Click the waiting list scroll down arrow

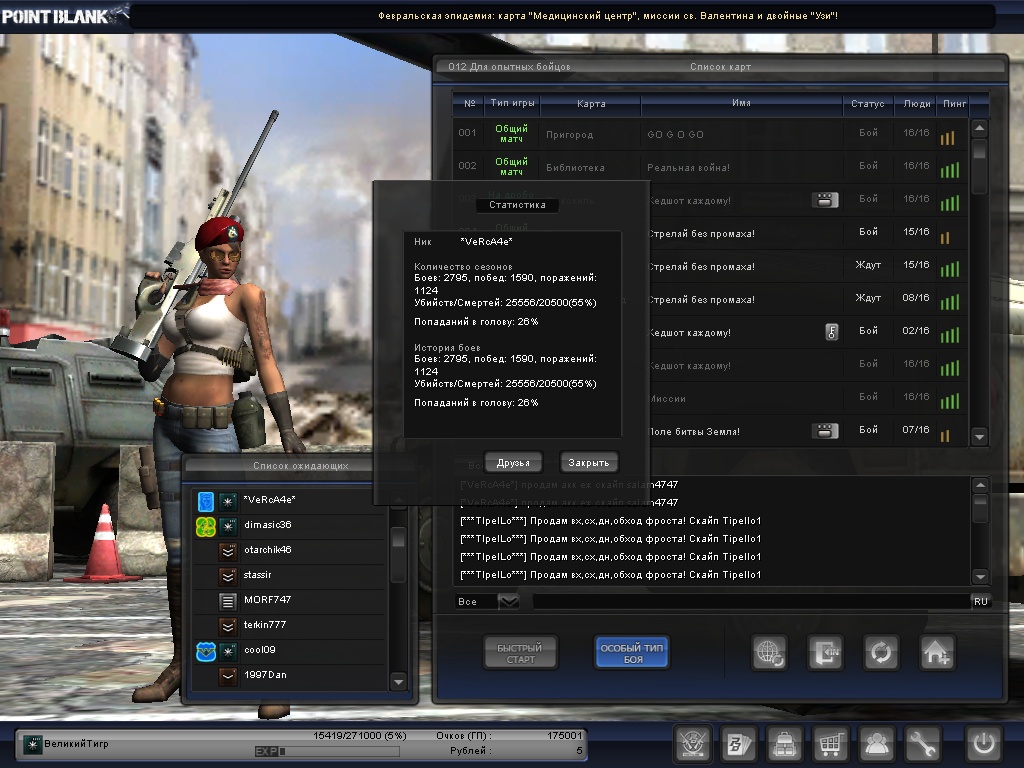[398, 682]
